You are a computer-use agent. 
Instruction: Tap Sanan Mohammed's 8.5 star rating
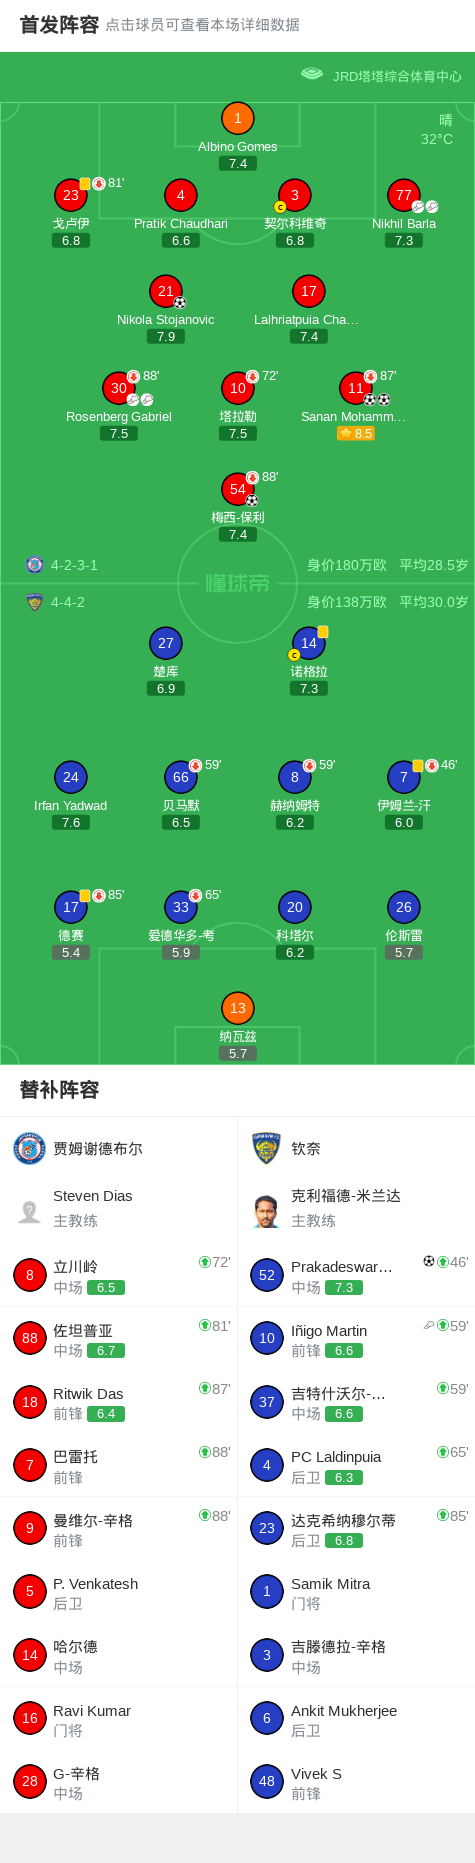point(356,433)
